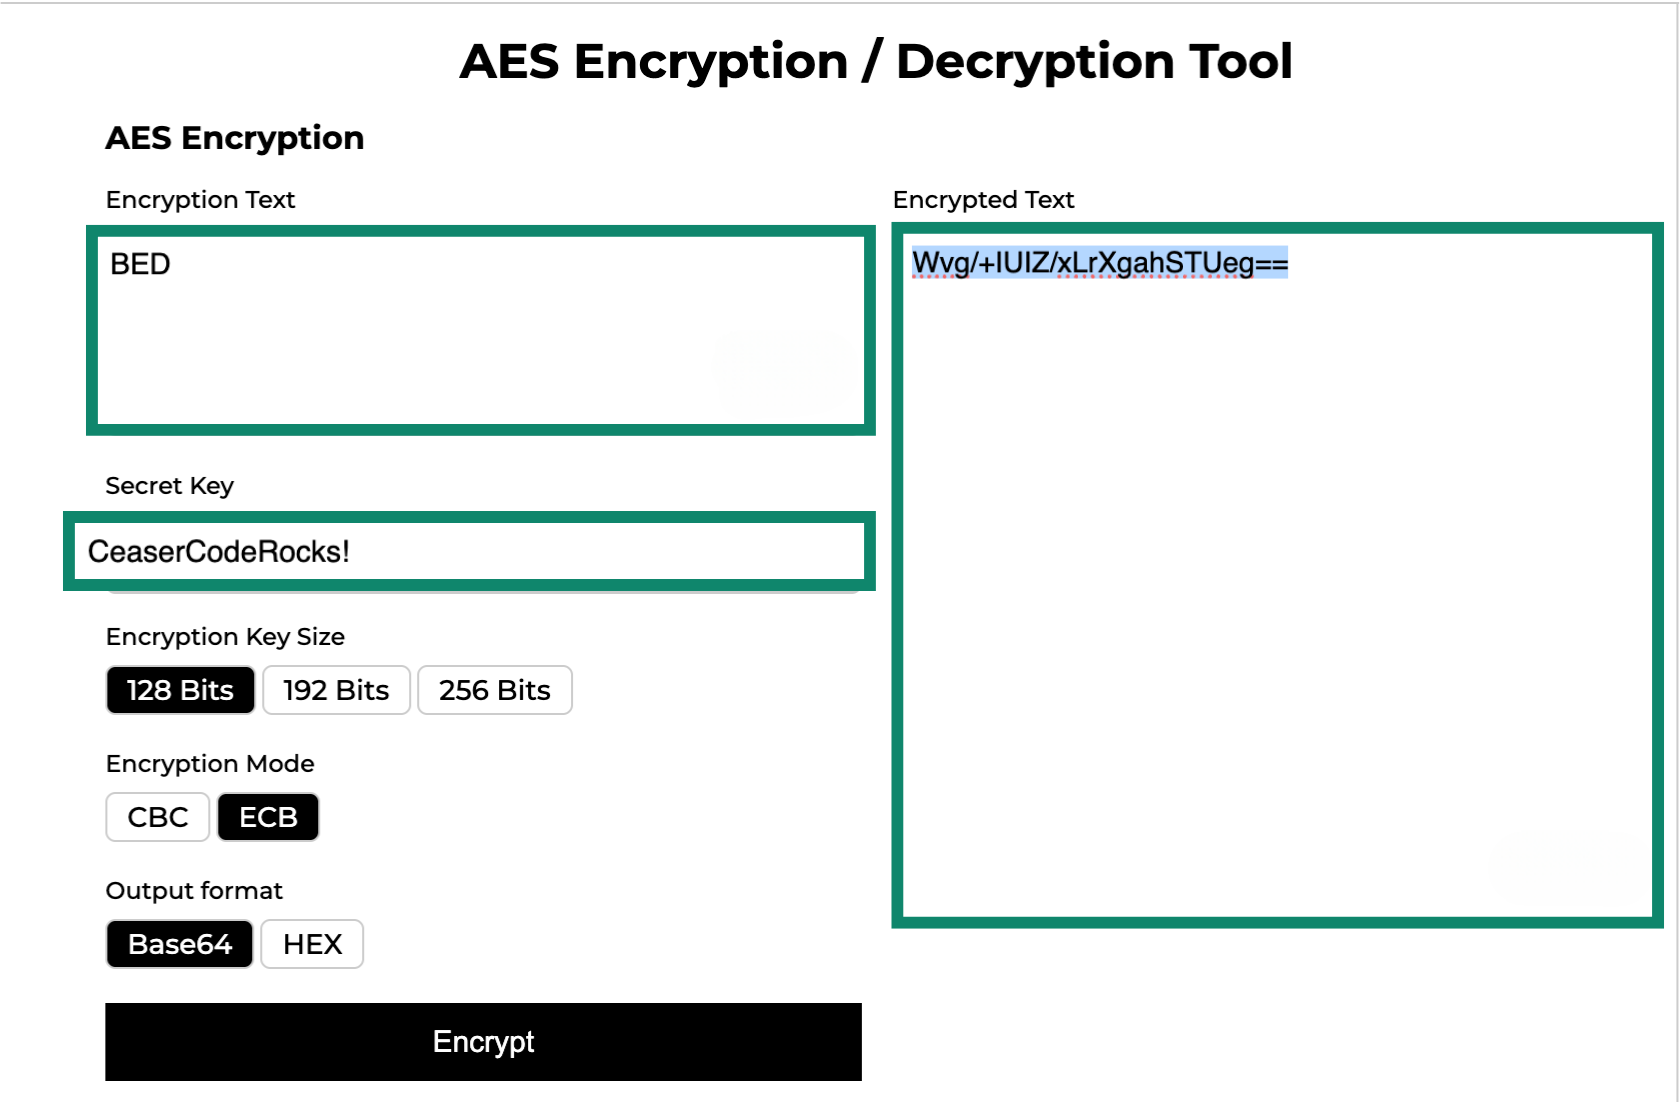
Task: Confirm 128 Bits is the active key size
Action: click(180, 690)
